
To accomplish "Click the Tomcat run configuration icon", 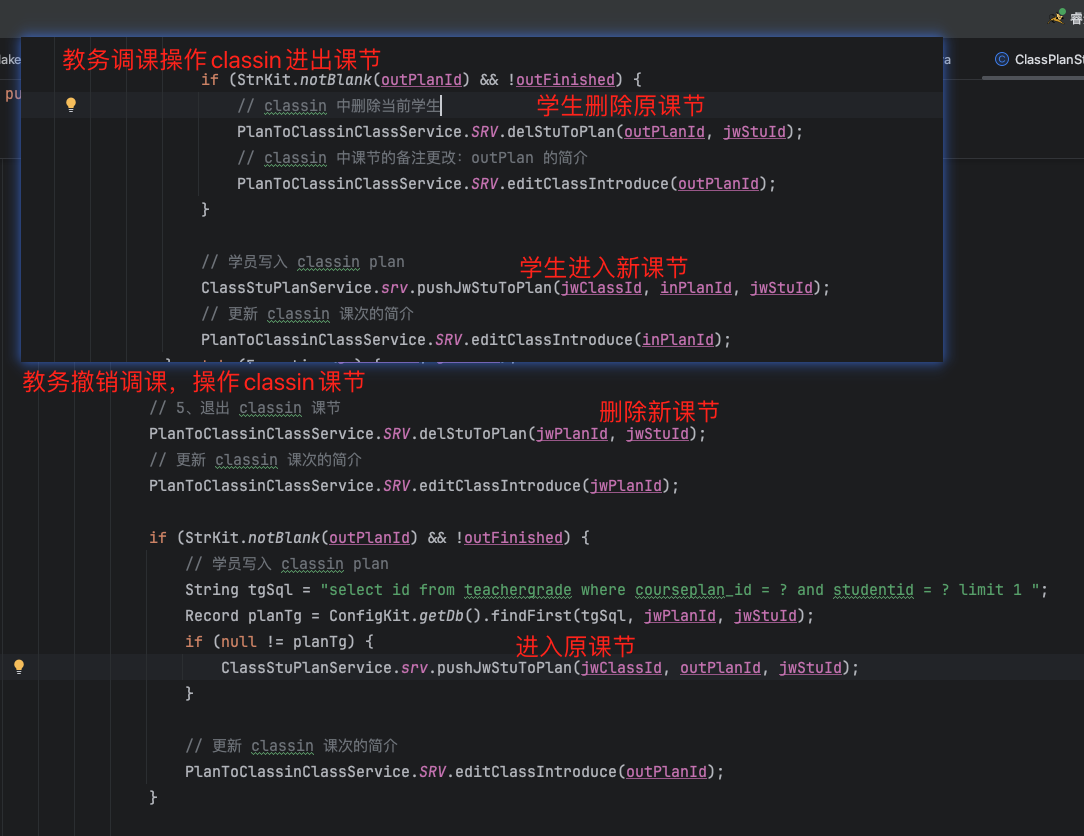I will pos(1058,15).
